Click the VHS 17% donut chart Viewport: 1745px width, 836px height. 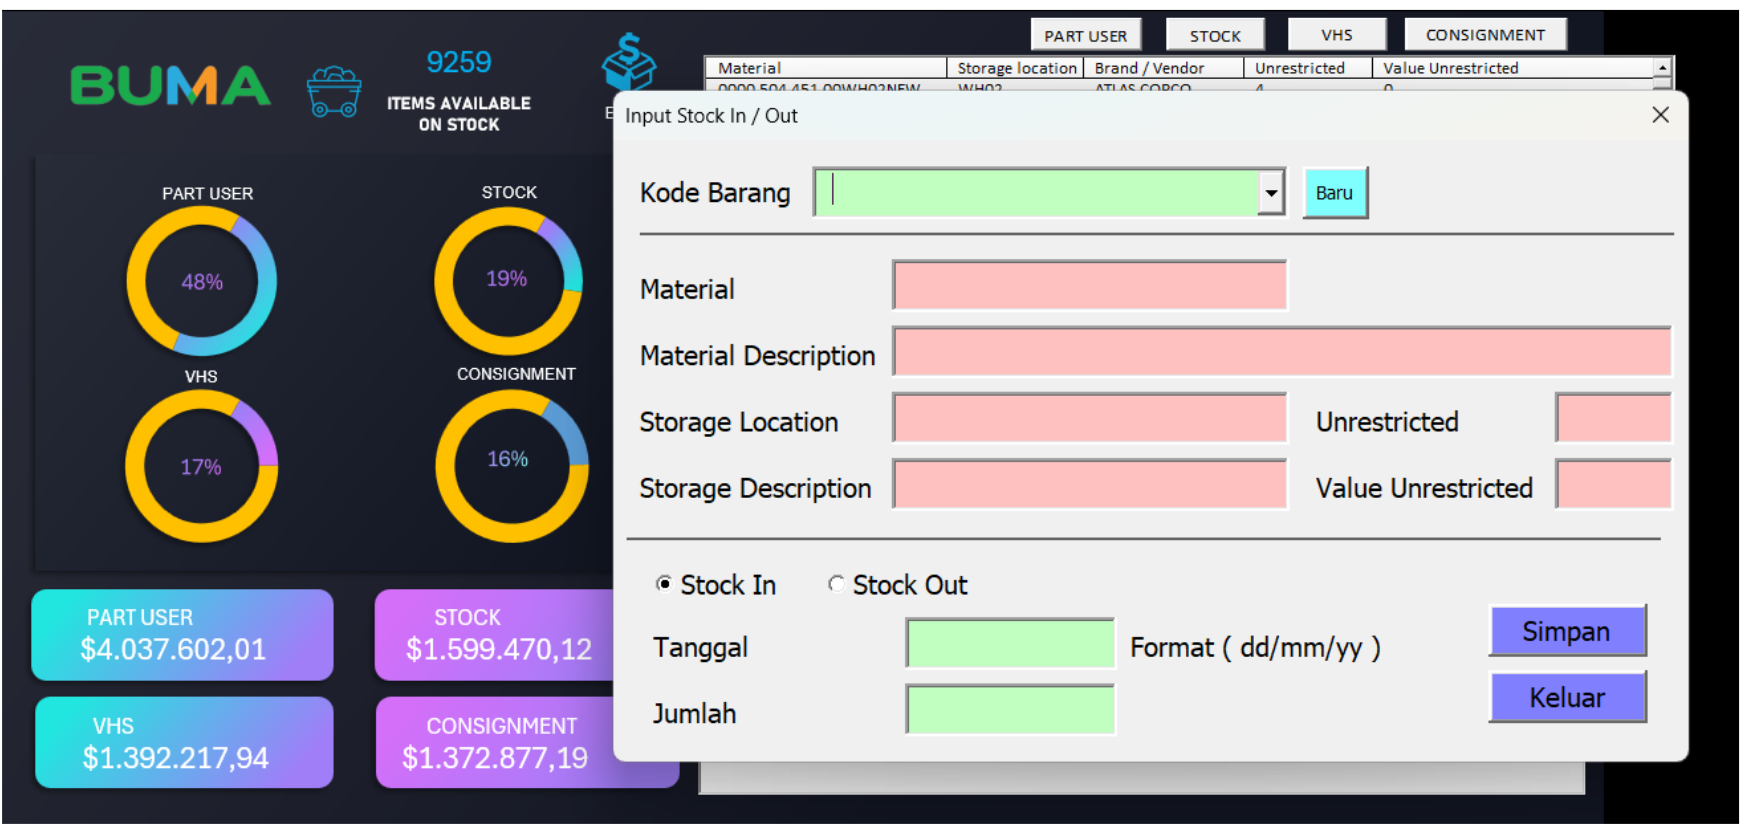201,466
